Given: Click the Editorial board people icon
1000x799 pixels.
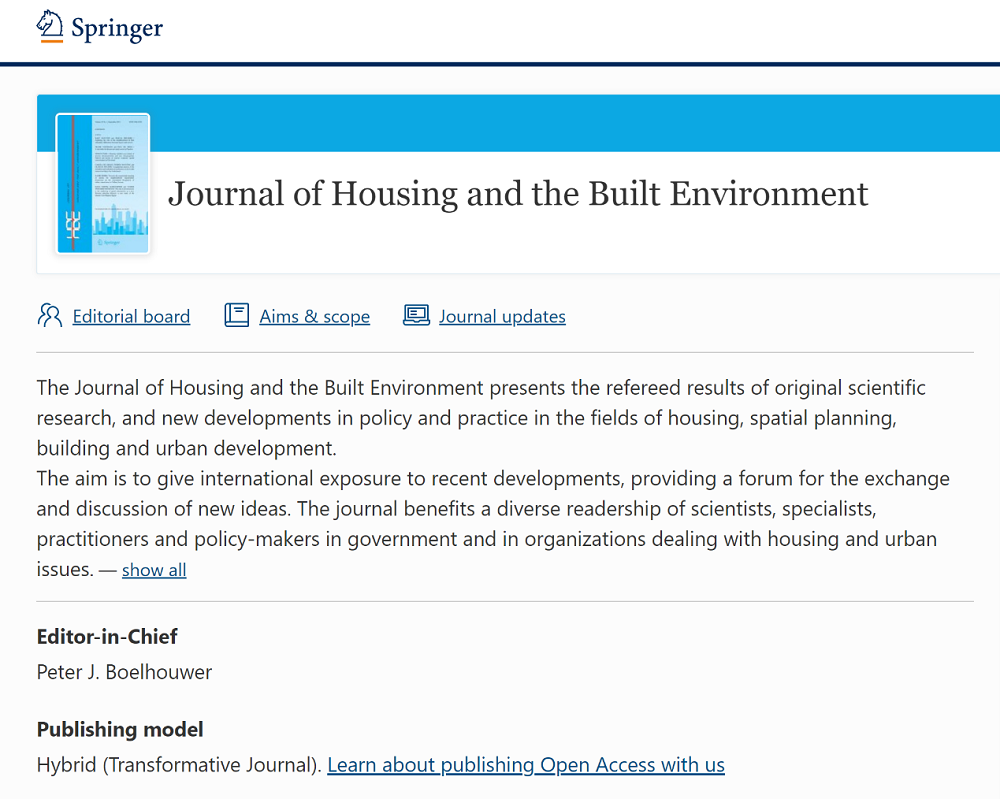Looking at the screenshot, I should (x=49, y=316).
